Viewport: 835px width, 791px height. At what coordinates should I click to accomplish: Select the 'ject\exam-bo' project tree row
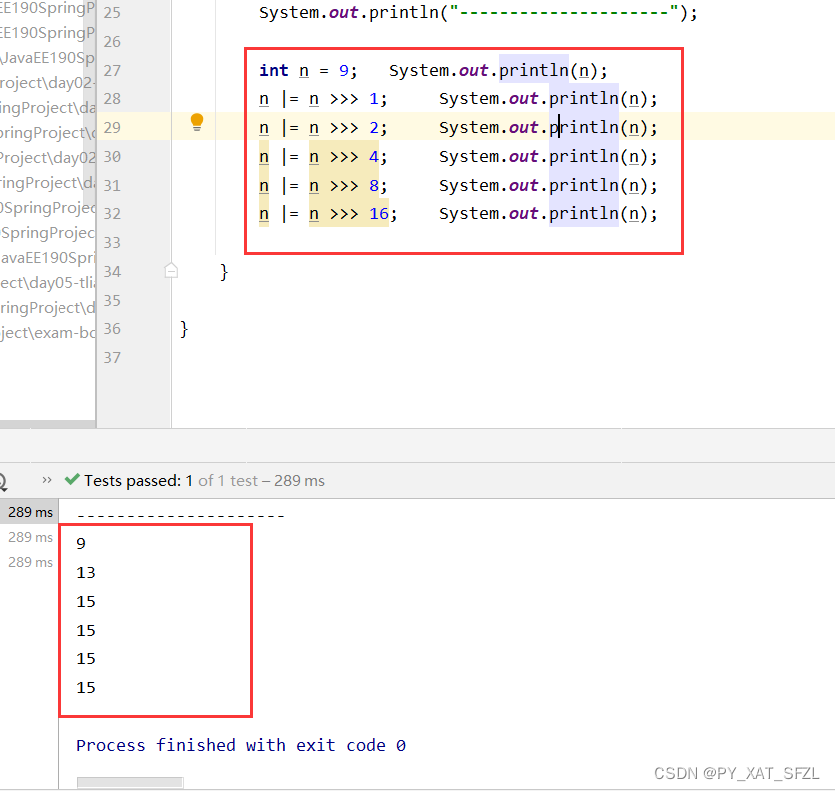pos(47,332)
